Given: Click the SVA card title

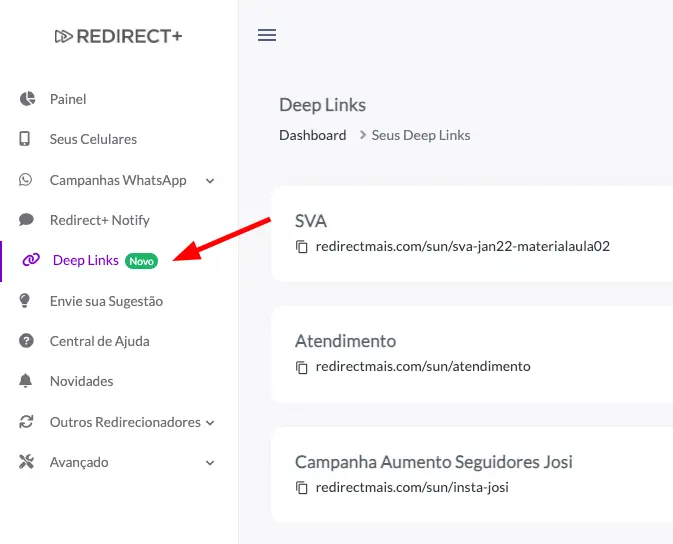Looking at the screenshot, I should 311,221.
